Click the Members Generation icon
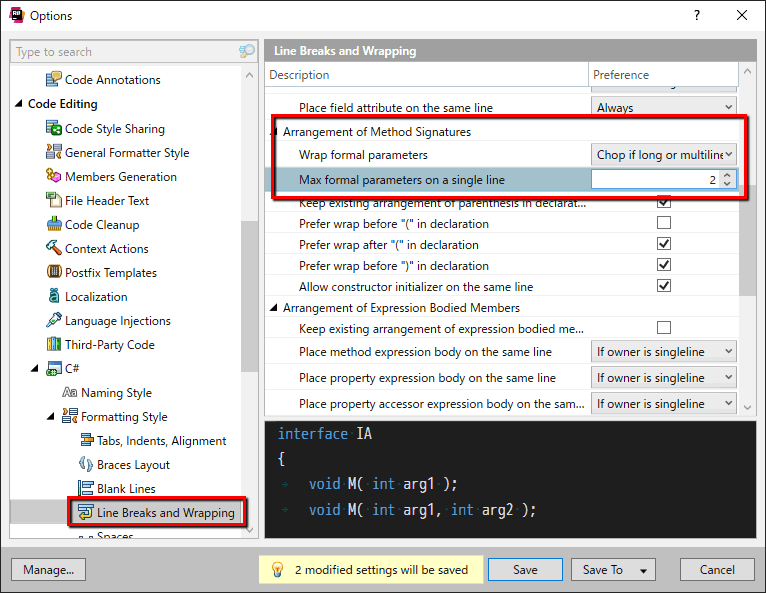 coord(53,176)
